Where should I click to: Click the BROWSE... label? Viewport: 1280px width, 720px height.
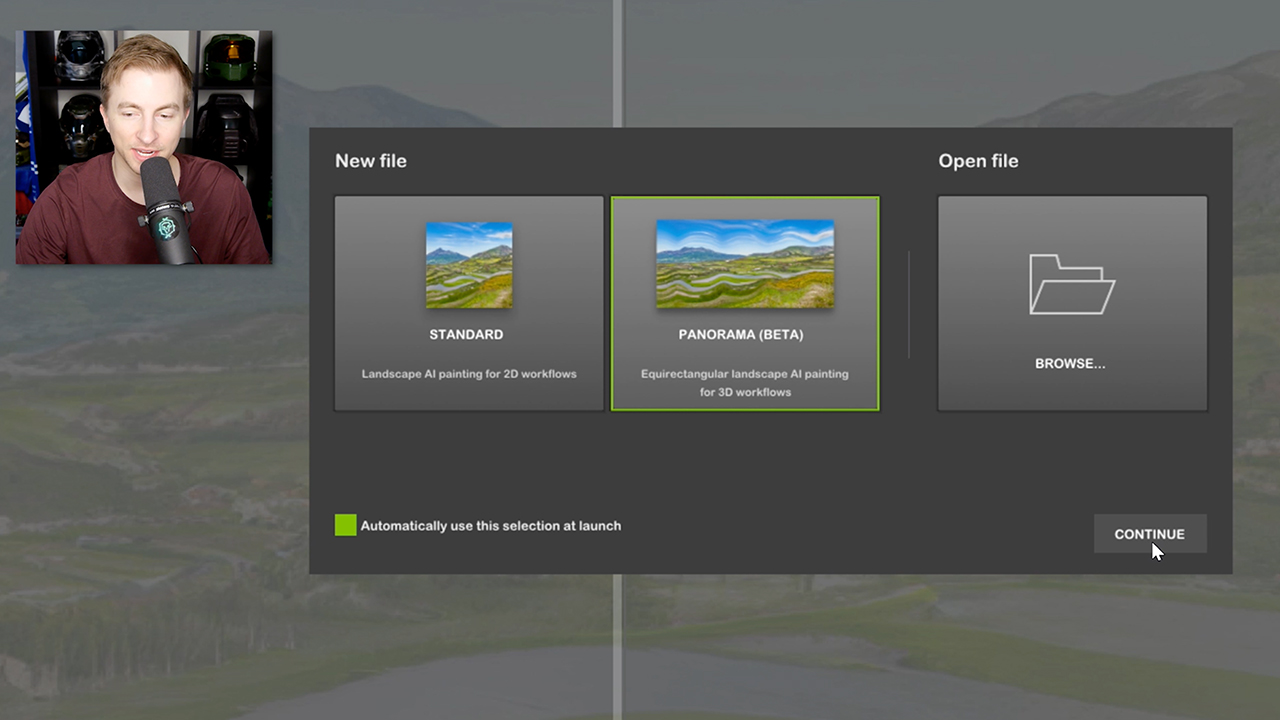click(1070, 364)
